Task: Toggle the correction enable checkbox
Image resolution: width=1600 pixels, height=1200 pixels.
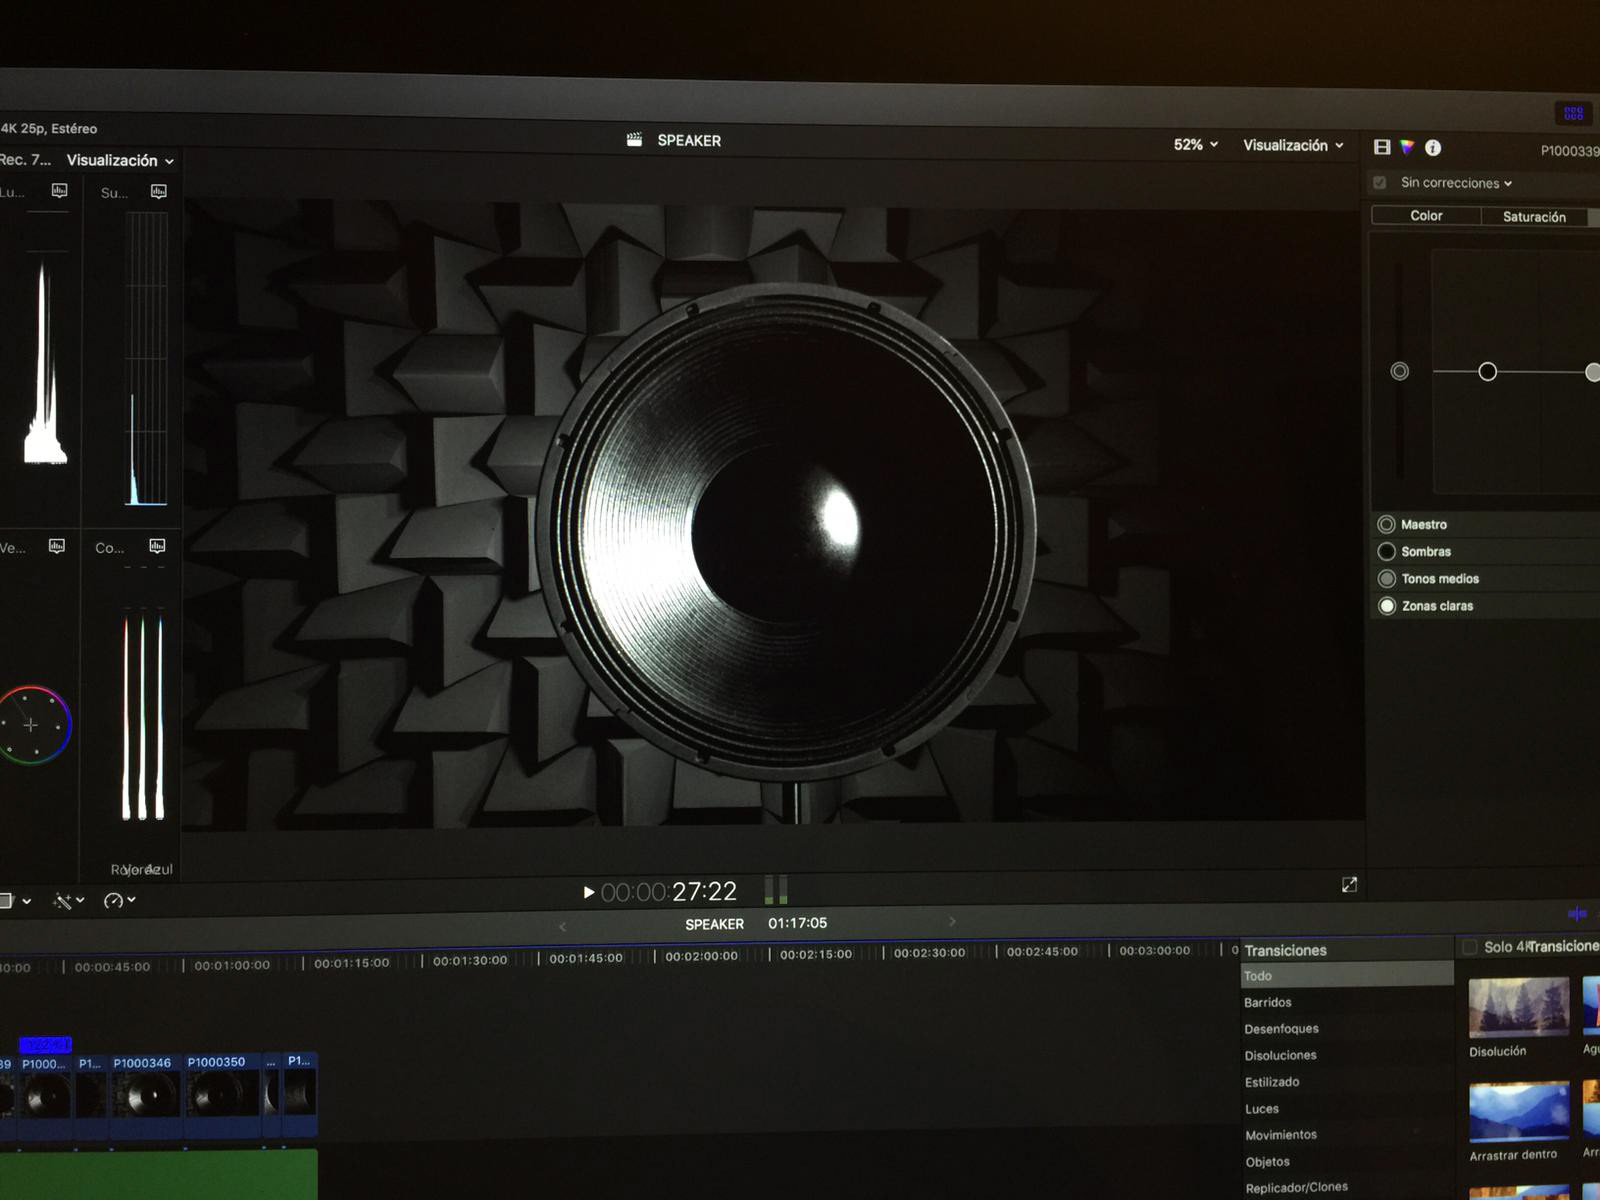Action: (1380, 183)
